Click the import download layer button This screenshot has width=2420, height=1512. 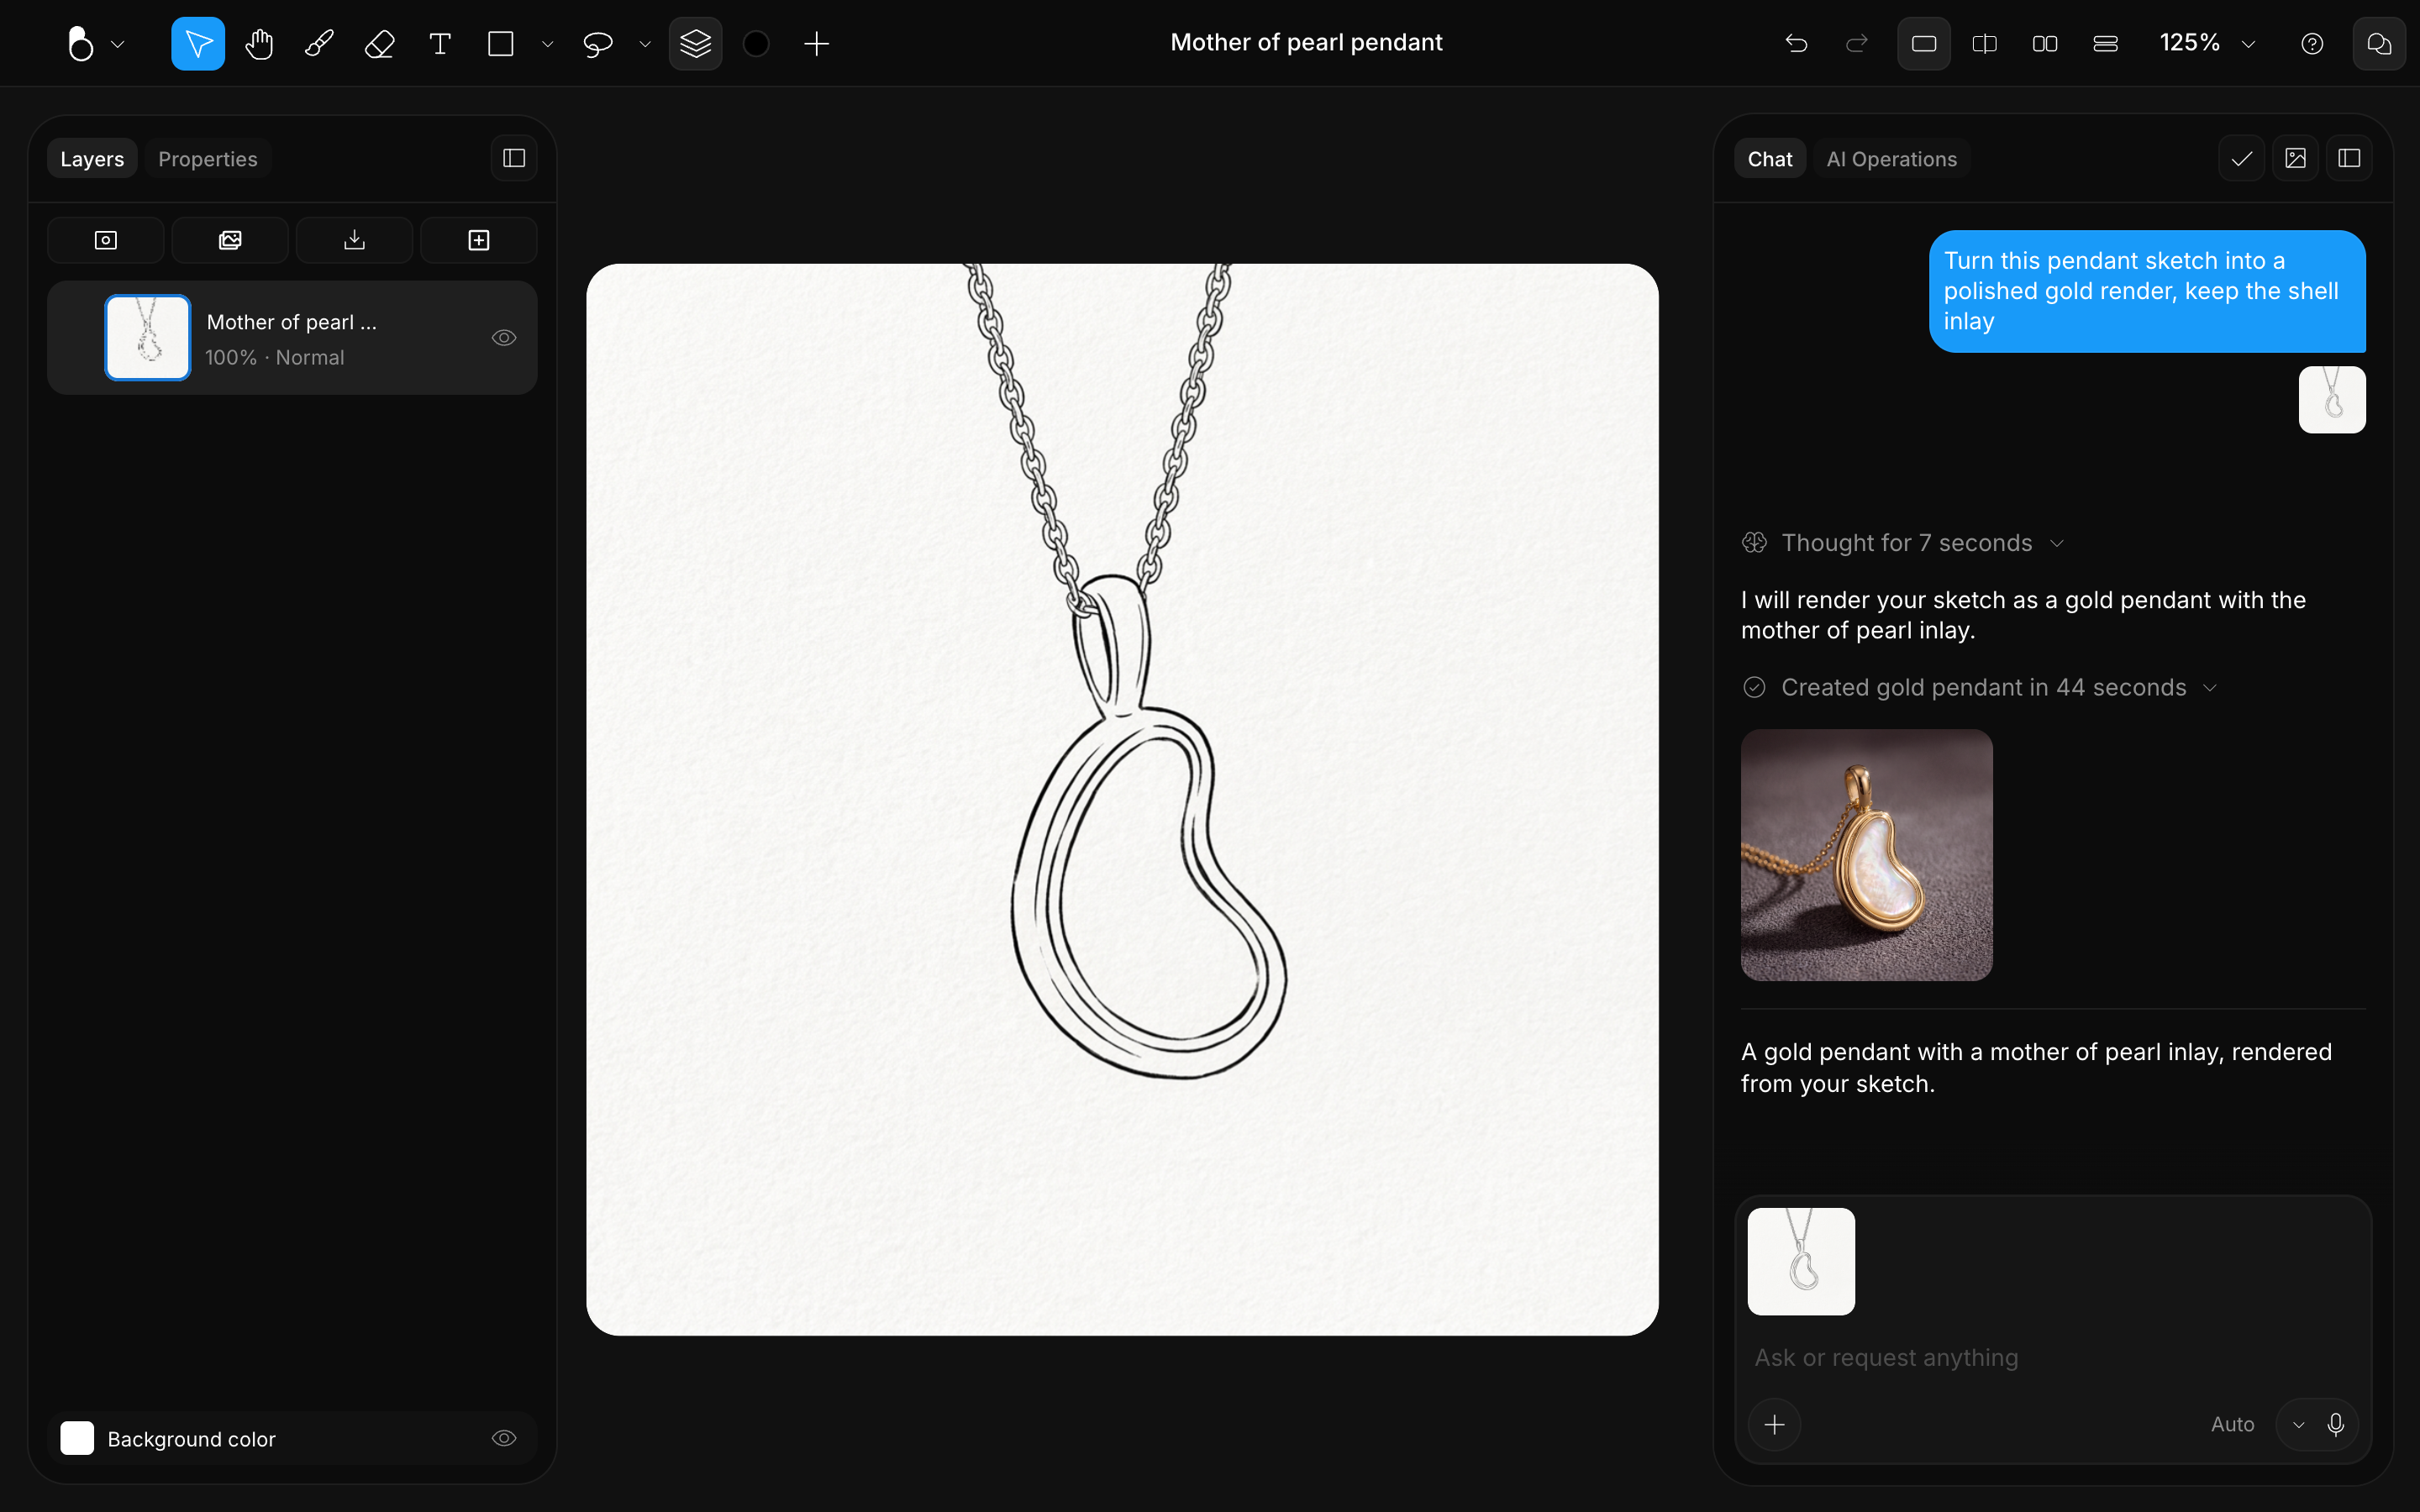point(354,240)
